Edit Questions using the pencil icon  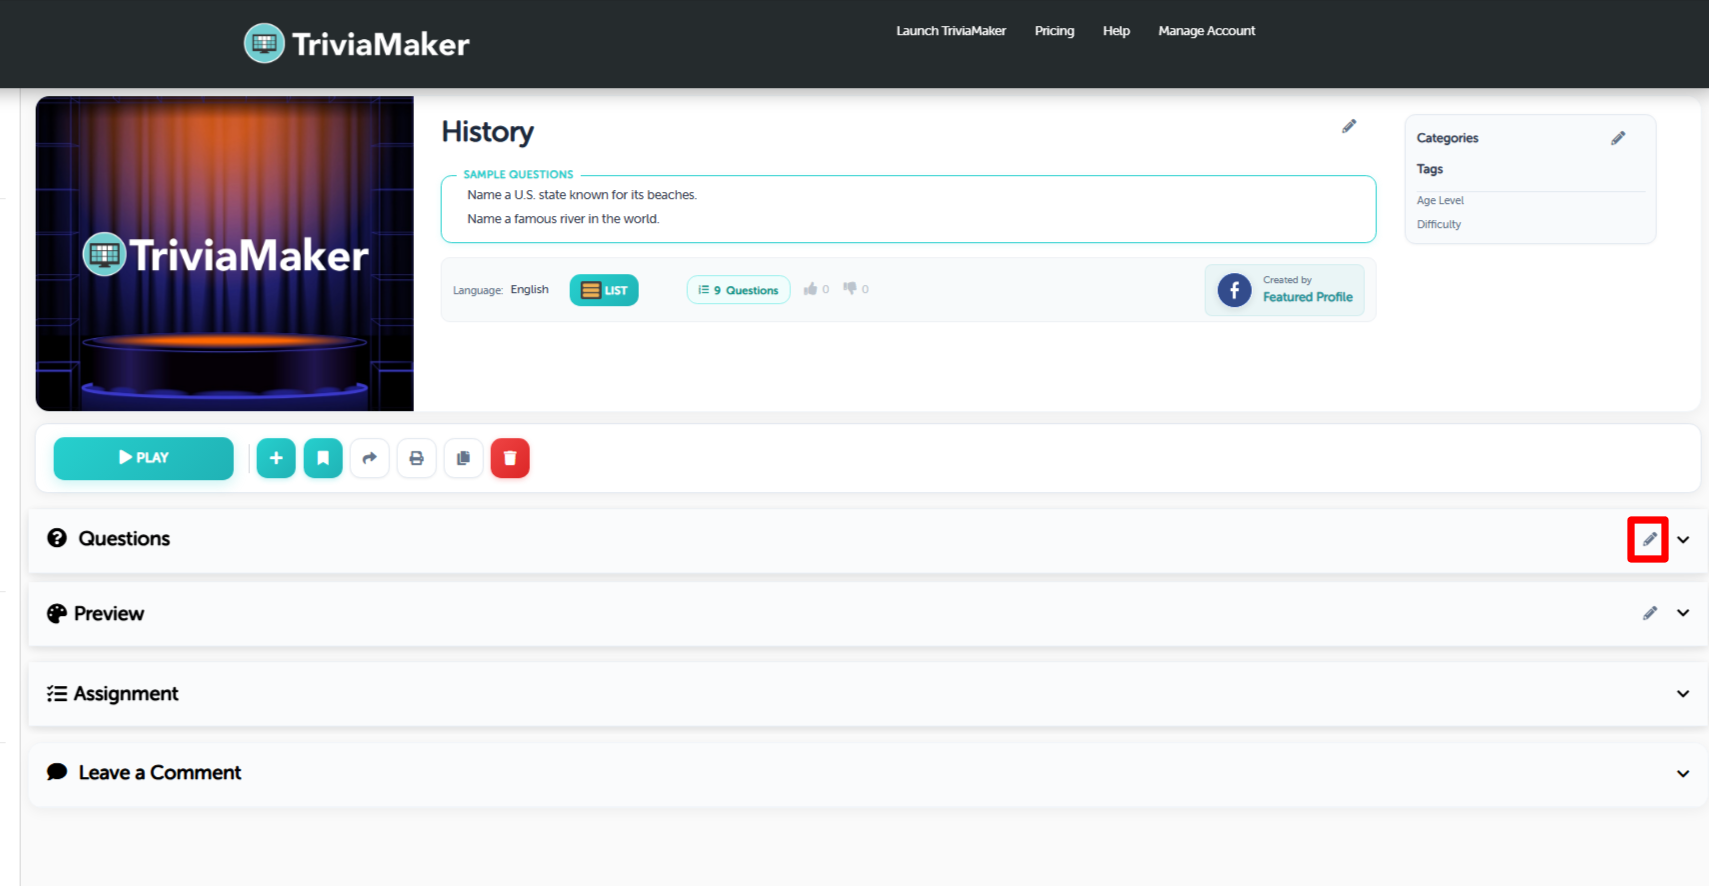point(1649,539)
